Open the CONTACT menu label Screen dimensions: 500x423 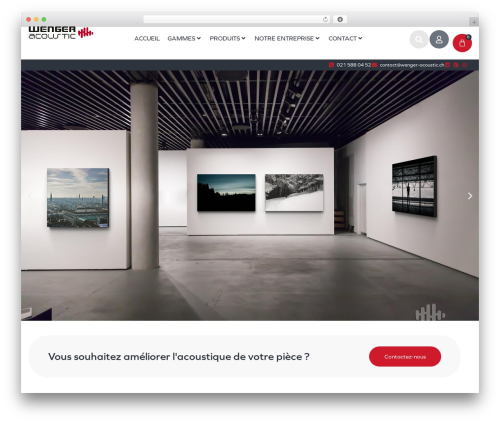pos(343,38)
